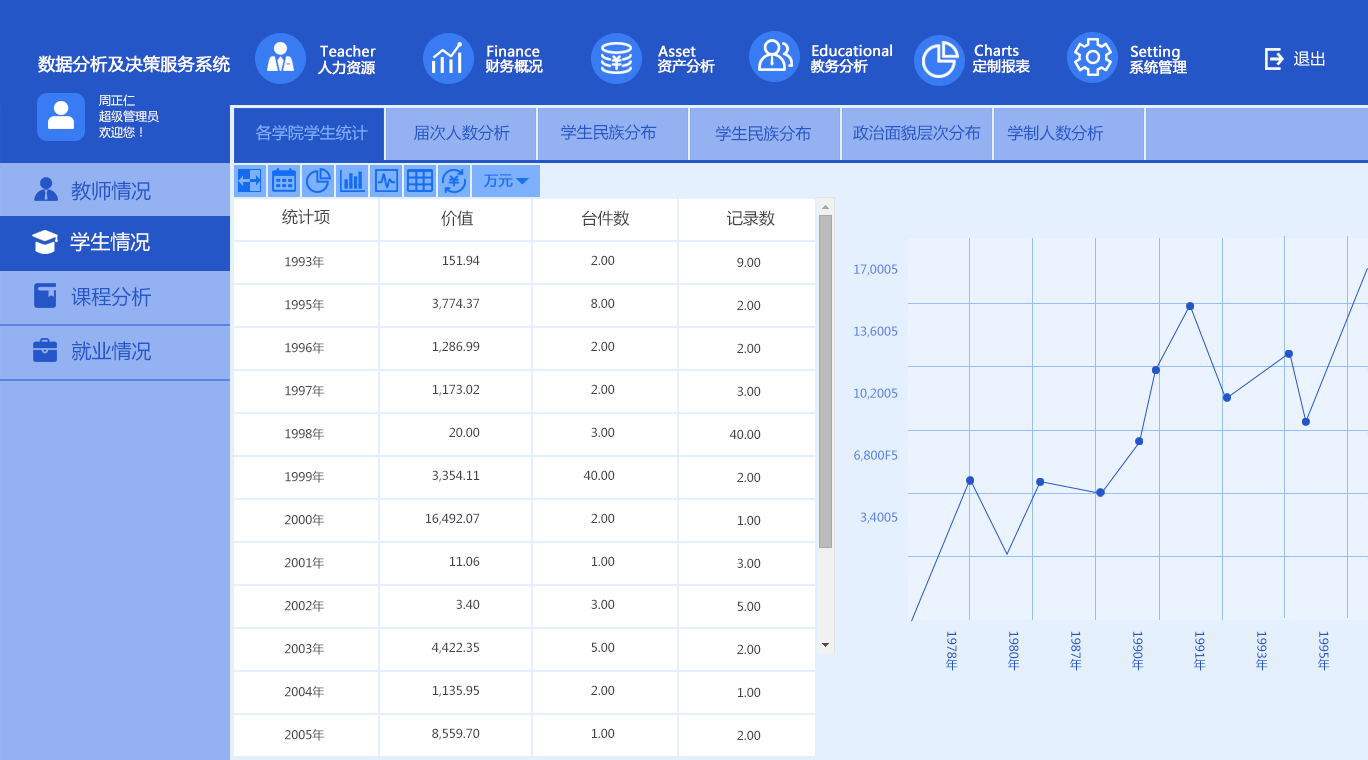Select the 学制人数分析 tab
The width and height of the screenshot is (1368, 760).
[1055, 134]
